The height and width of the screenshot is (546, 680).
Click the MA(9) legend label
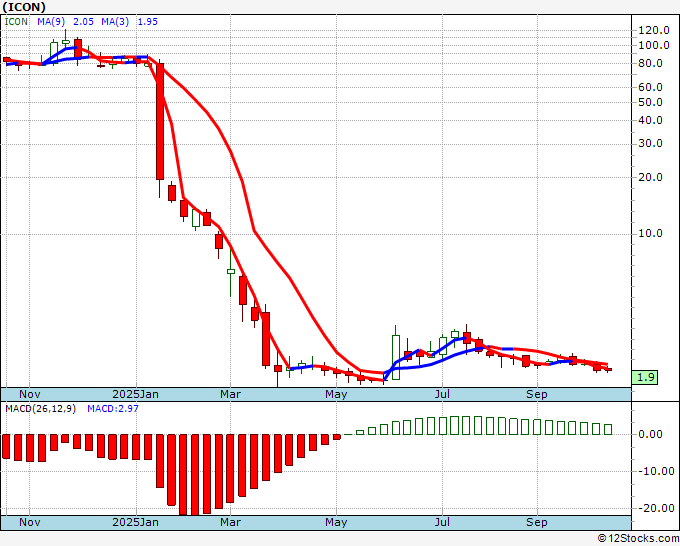click(x=51, y=22)
